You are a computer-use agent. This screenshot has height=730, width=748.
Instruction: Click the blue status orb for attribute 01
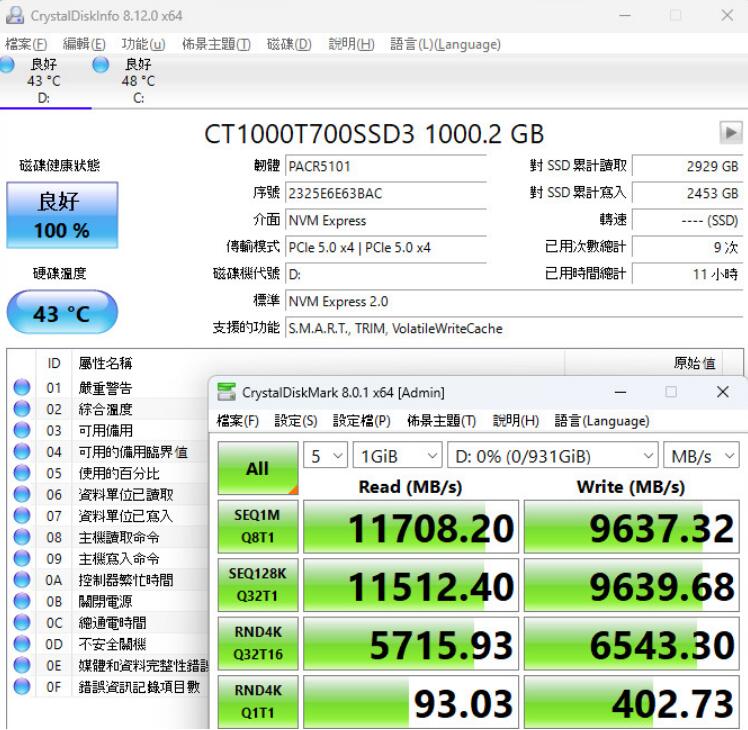tap(21, 387)
